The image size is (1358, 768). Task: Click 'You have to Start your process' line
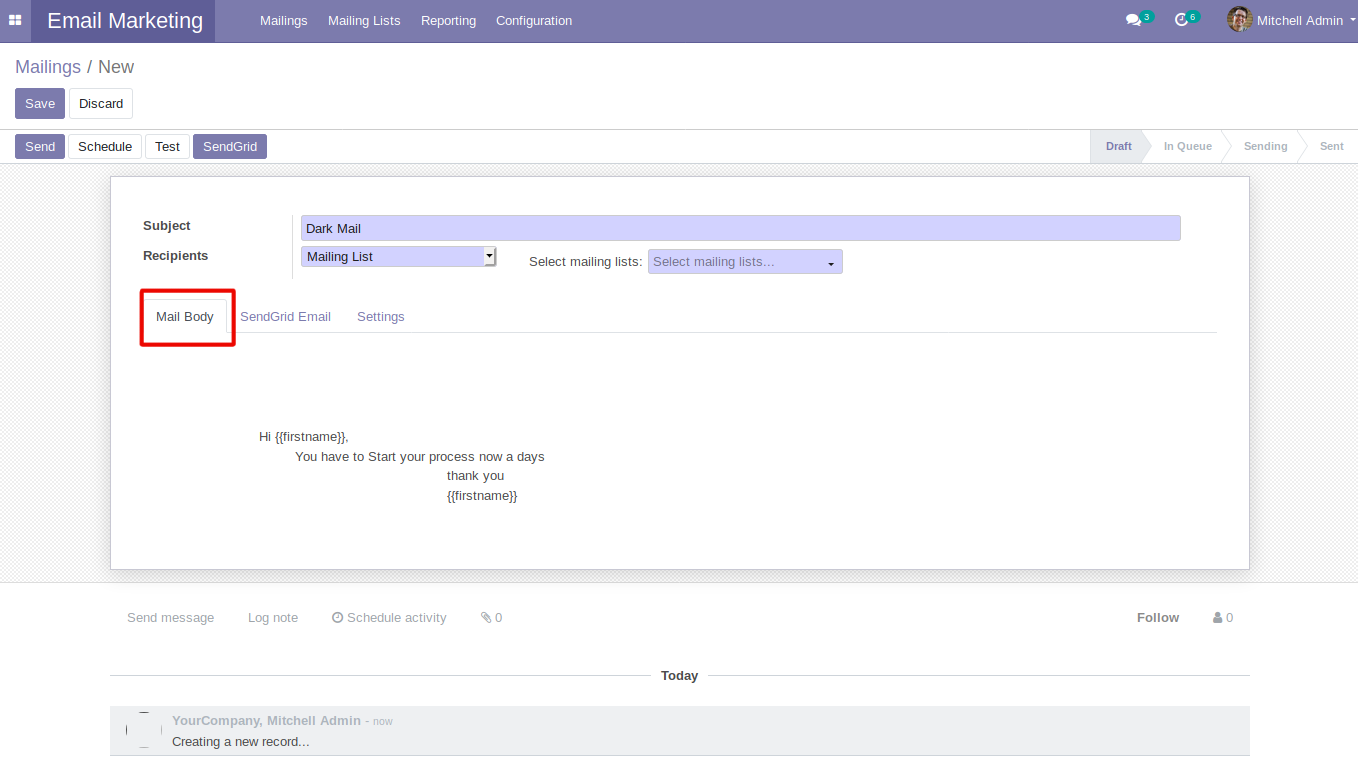(x=420, y=457)
